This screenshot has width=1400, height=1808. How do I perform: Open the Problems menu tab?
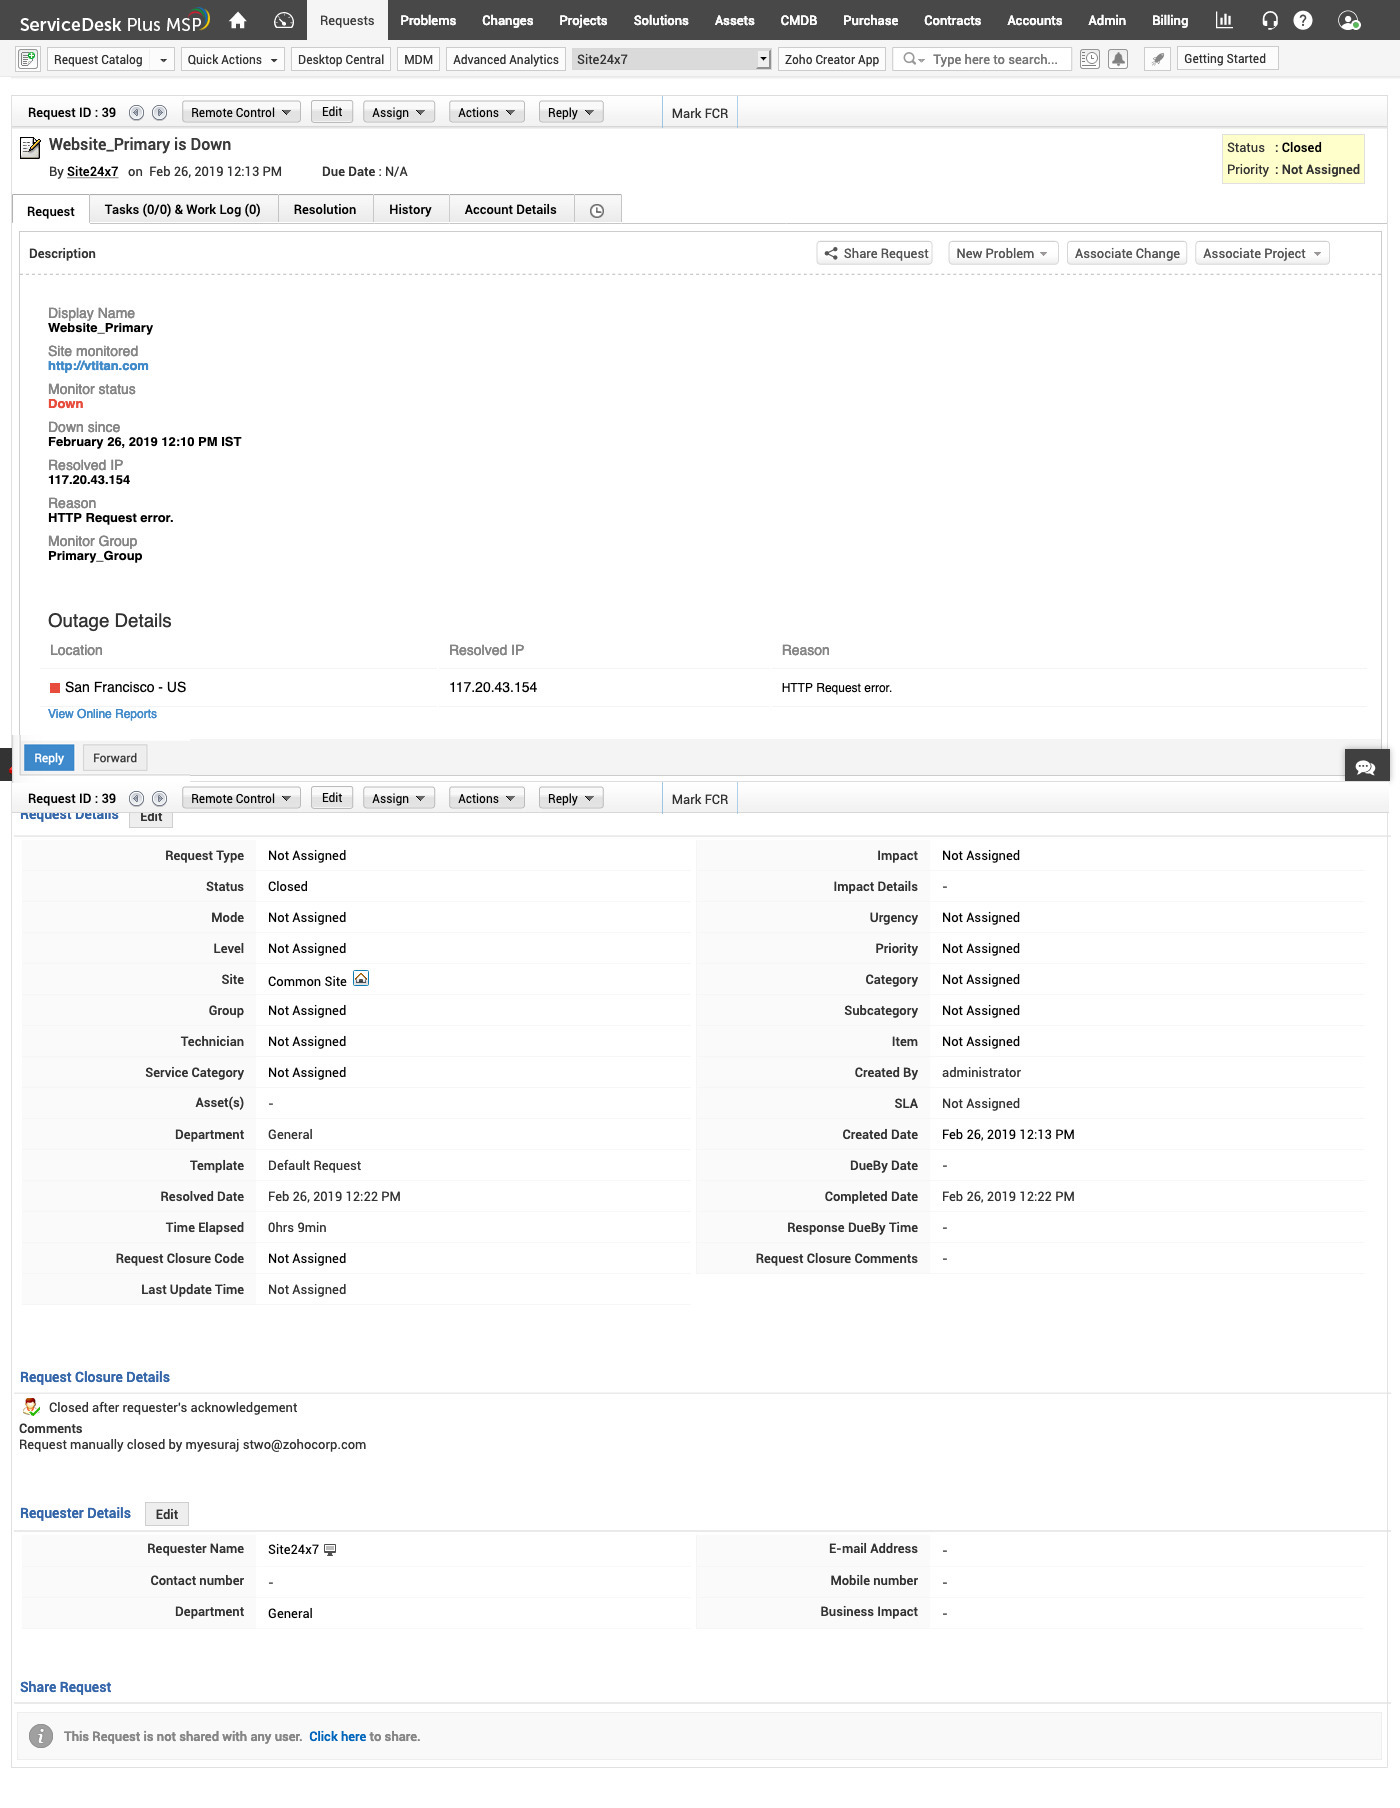(428, 20)
